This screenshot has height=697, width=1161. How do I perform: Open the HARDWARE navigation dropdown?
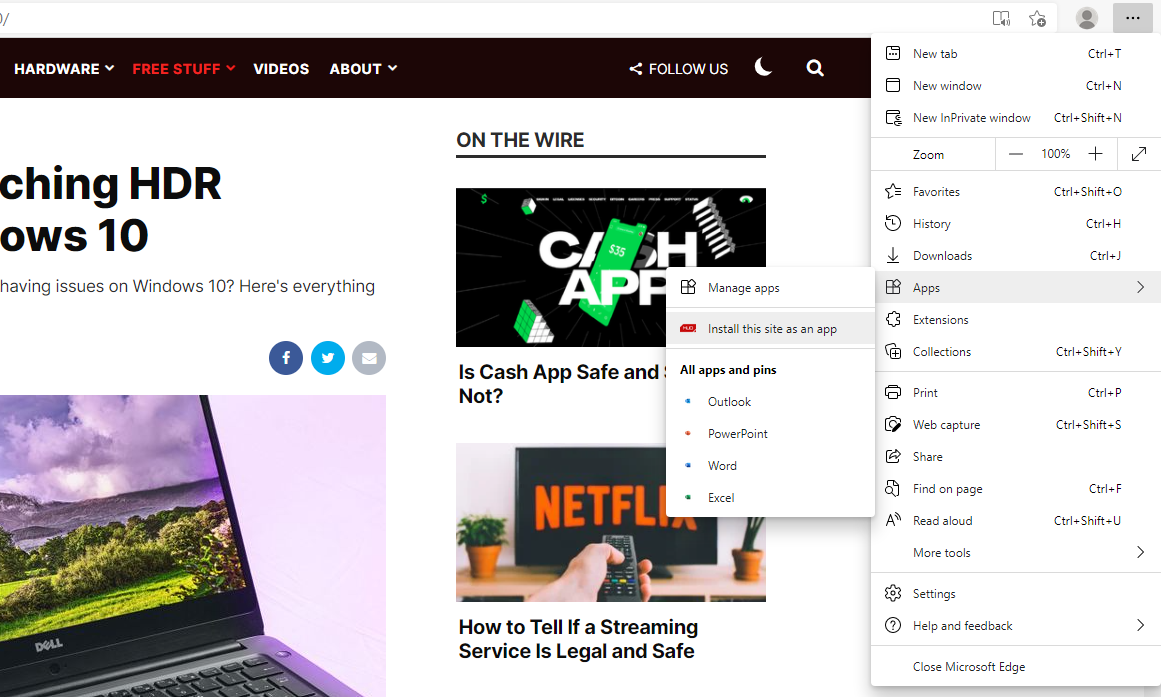point(64,69)
